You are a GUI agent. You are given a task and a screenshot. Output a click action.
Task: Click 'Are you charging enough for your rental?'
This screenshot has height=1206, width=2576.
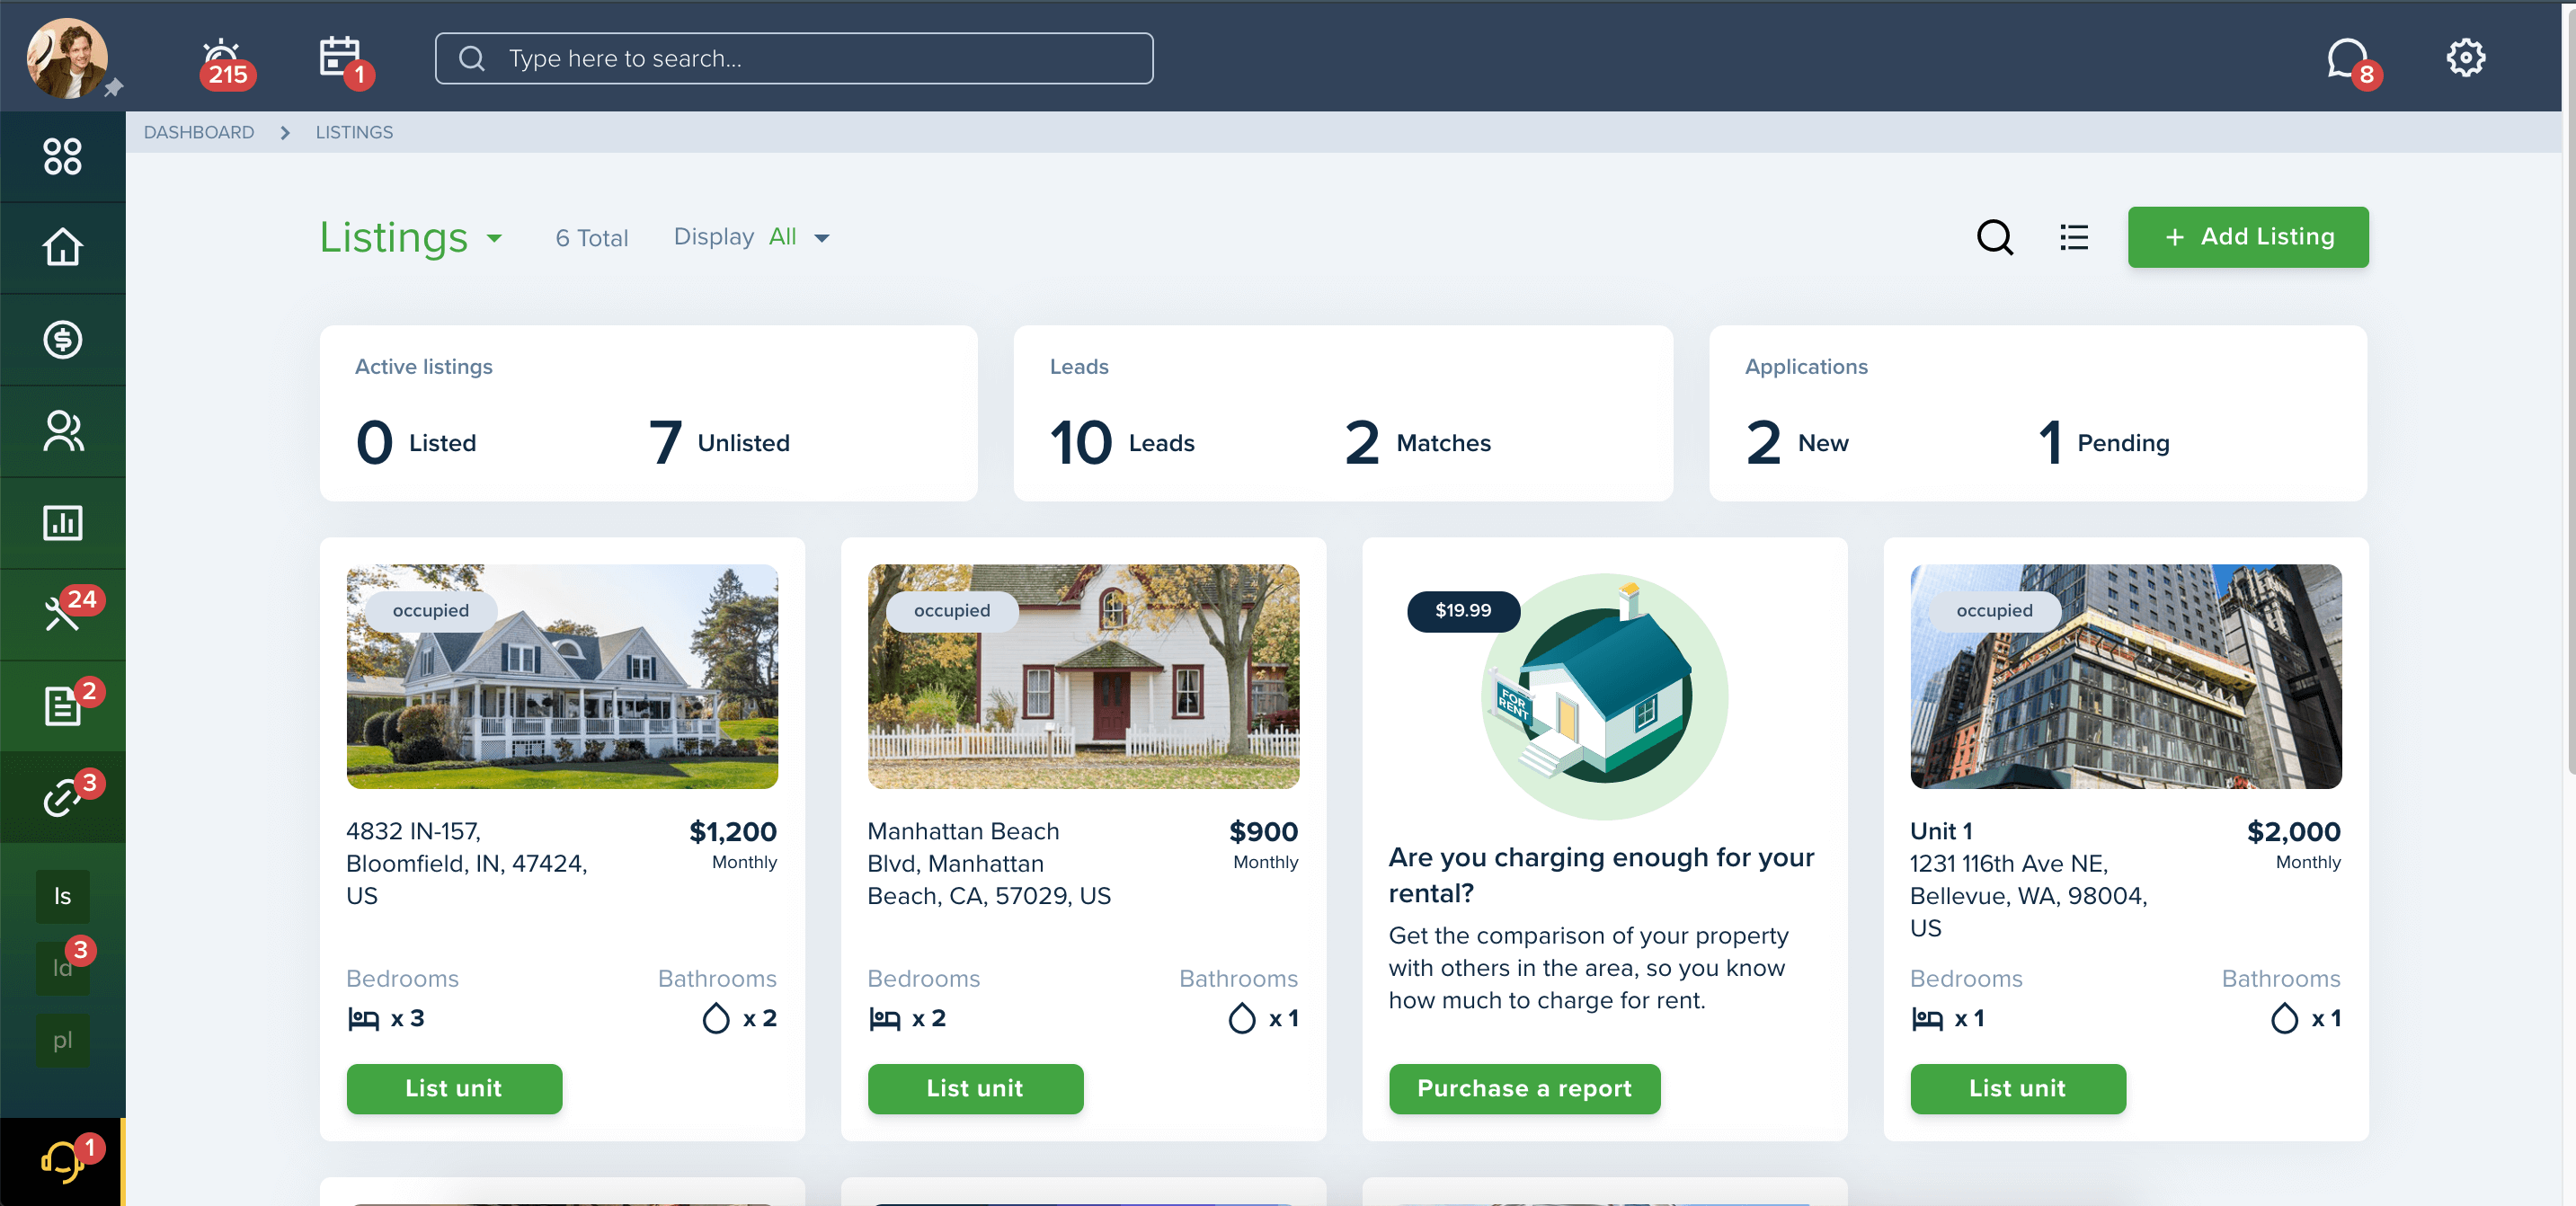[1600, 875]
